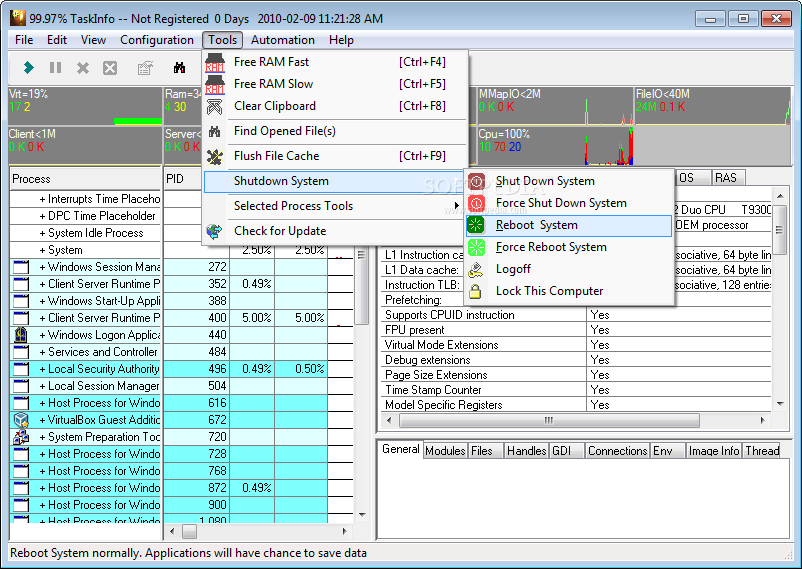Click red power icon for Shut Down System
This screenshot has height=569, width=802.
point(476,181)
